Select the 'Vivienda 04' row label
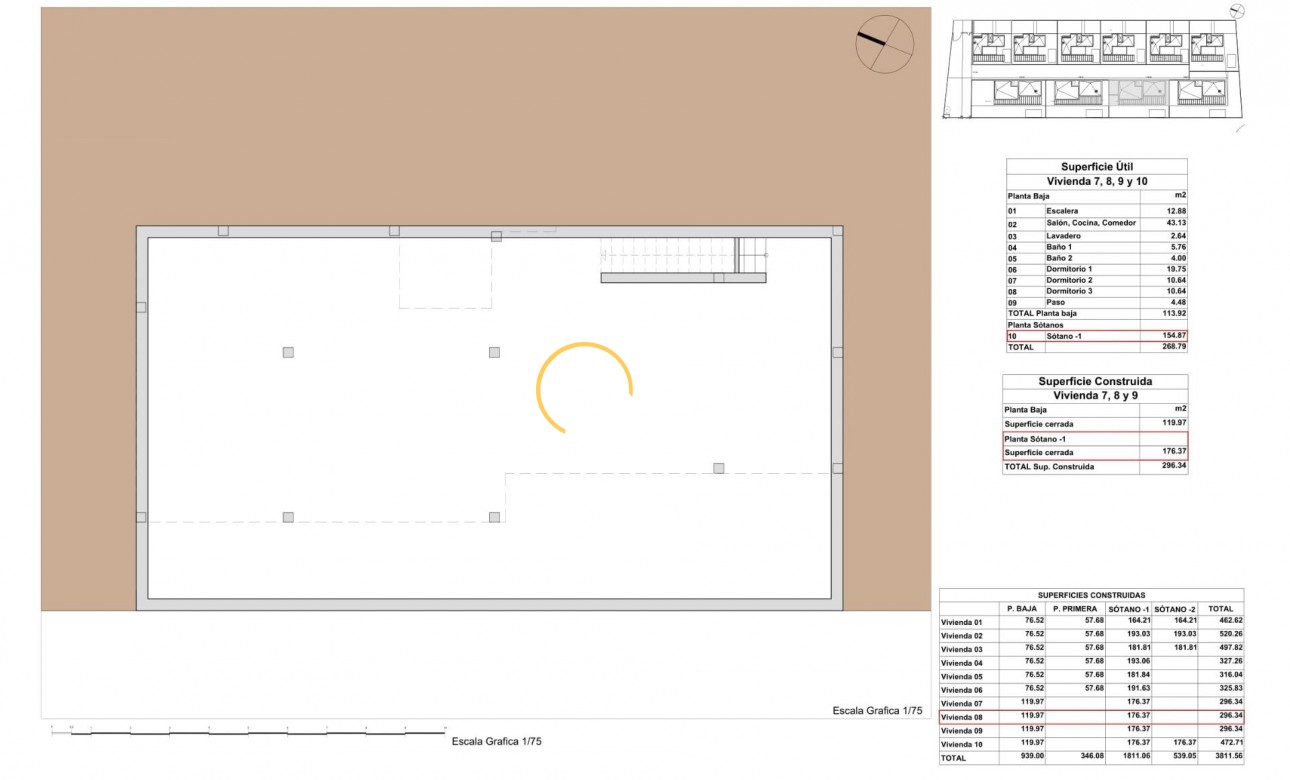The image size is (1290, 780). coord(962,663)
